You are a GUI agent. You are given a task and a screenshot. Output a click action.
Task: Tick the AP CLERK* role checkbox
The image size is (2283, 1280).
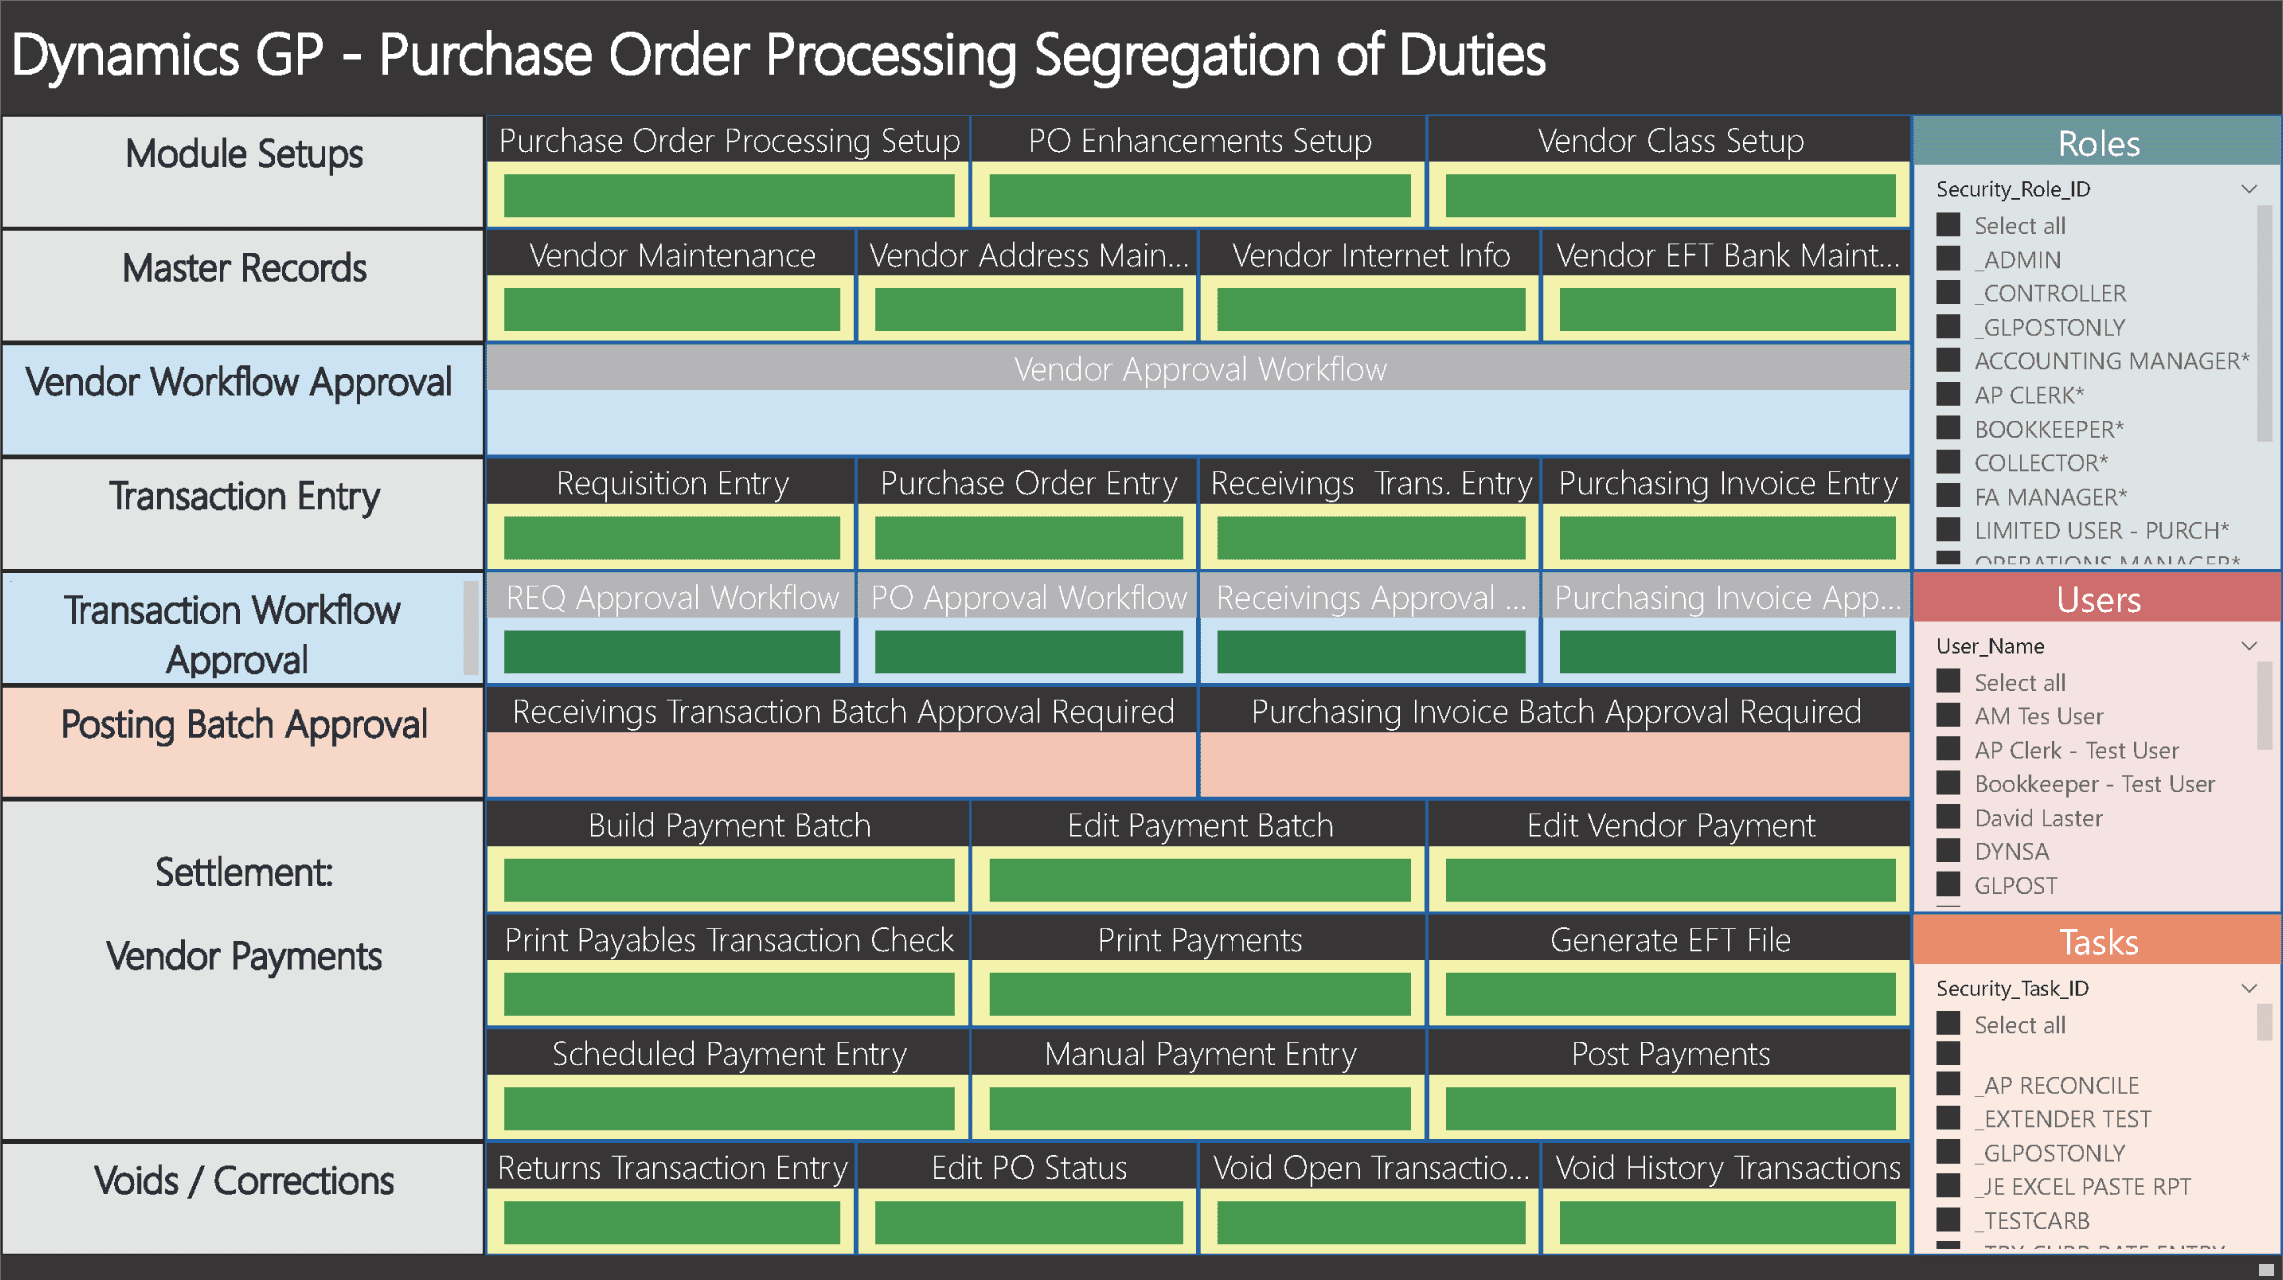pos(1948,395)
